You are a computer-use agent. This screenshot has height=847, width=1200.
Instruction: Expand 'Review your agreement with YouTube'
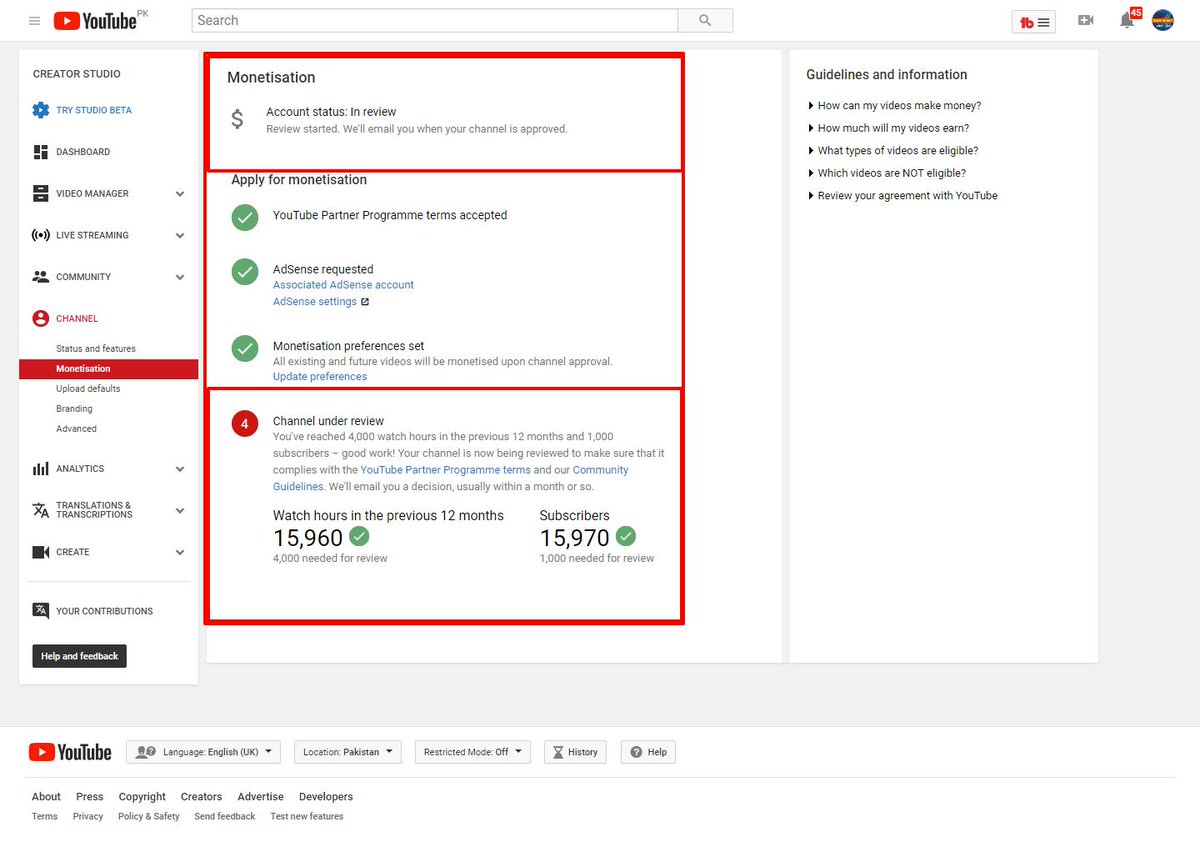click(902, 196)
